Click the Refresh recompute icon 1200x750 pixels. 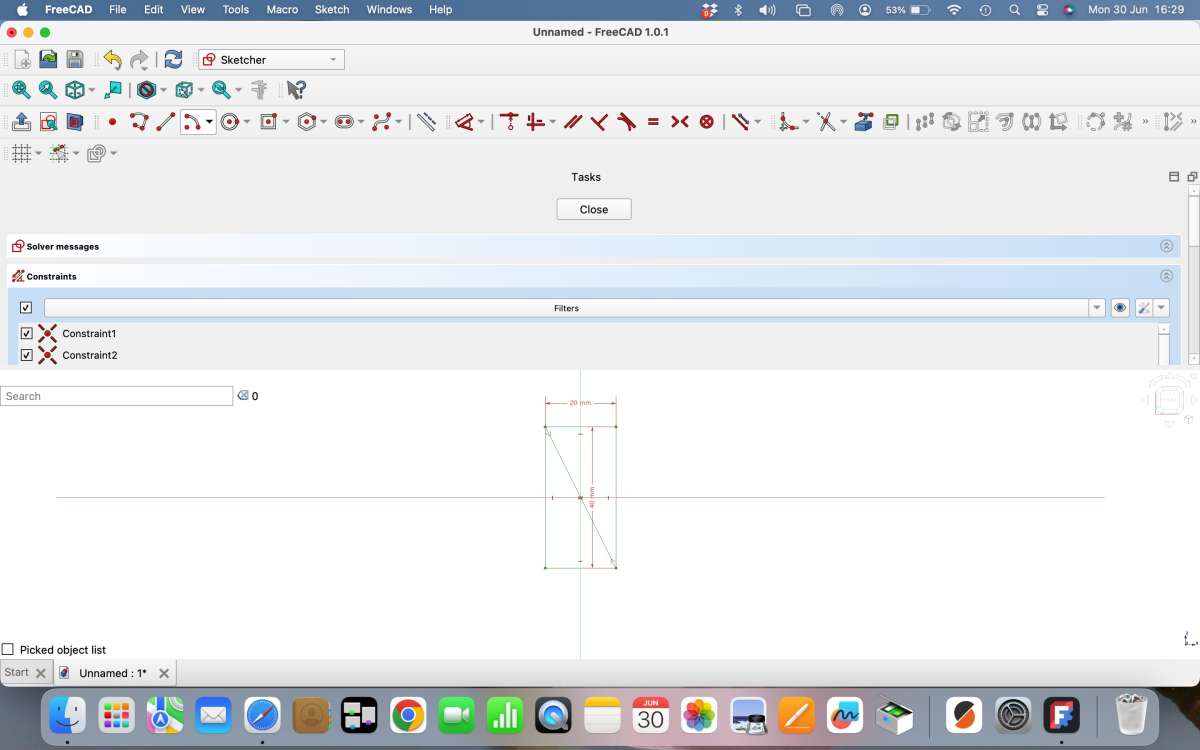[173, 60]
